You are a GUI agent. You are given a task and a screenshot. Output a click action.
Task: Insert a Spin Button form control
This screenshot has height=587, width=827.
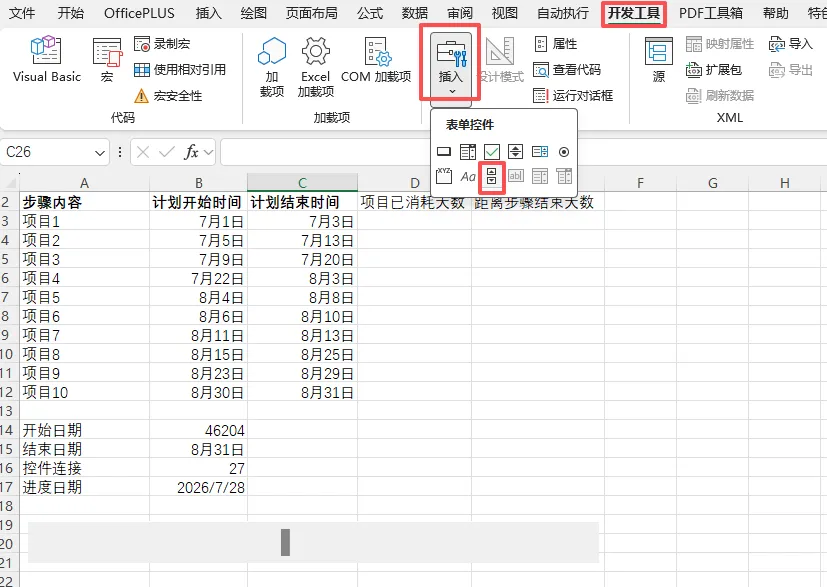click(515, 152)
